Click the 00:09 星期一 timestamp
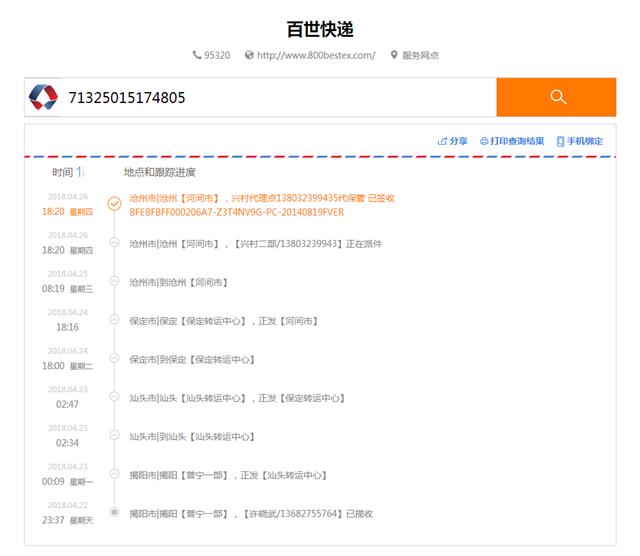640x556 pixels. 67,482
